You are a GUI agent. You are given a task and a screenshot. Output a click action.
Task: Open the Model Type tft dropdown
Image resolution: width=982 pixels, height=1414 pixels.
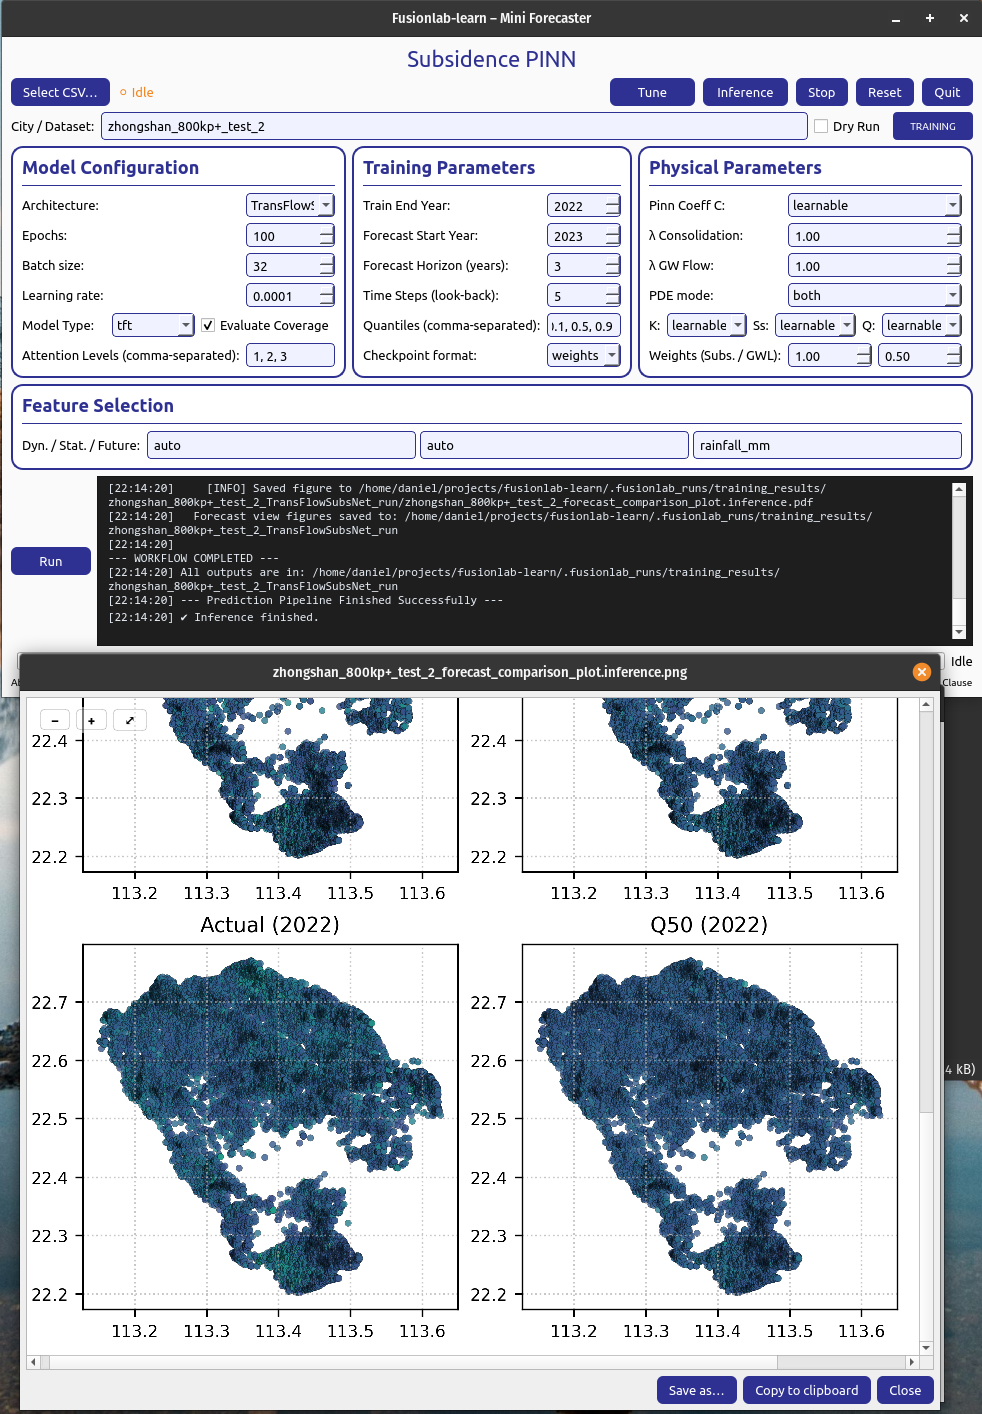tap(153, 325)
